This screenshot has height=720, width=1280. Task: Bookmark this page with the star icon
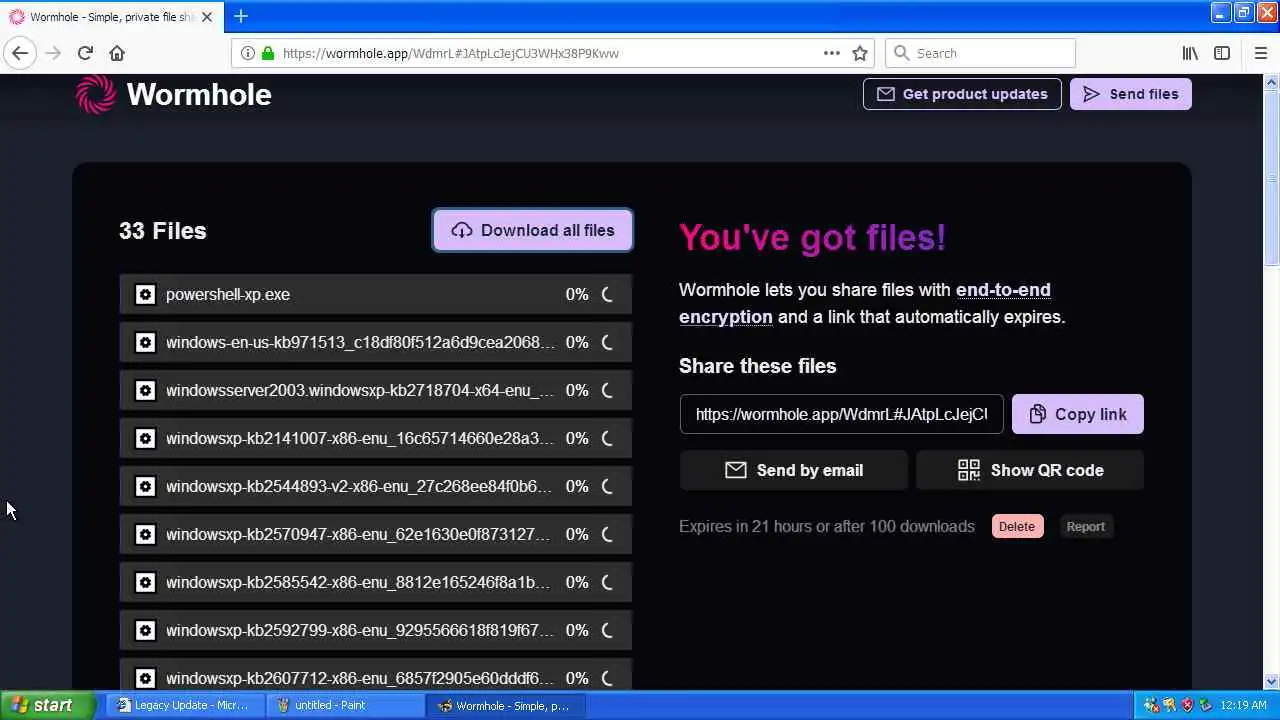[x=860, y=53]
